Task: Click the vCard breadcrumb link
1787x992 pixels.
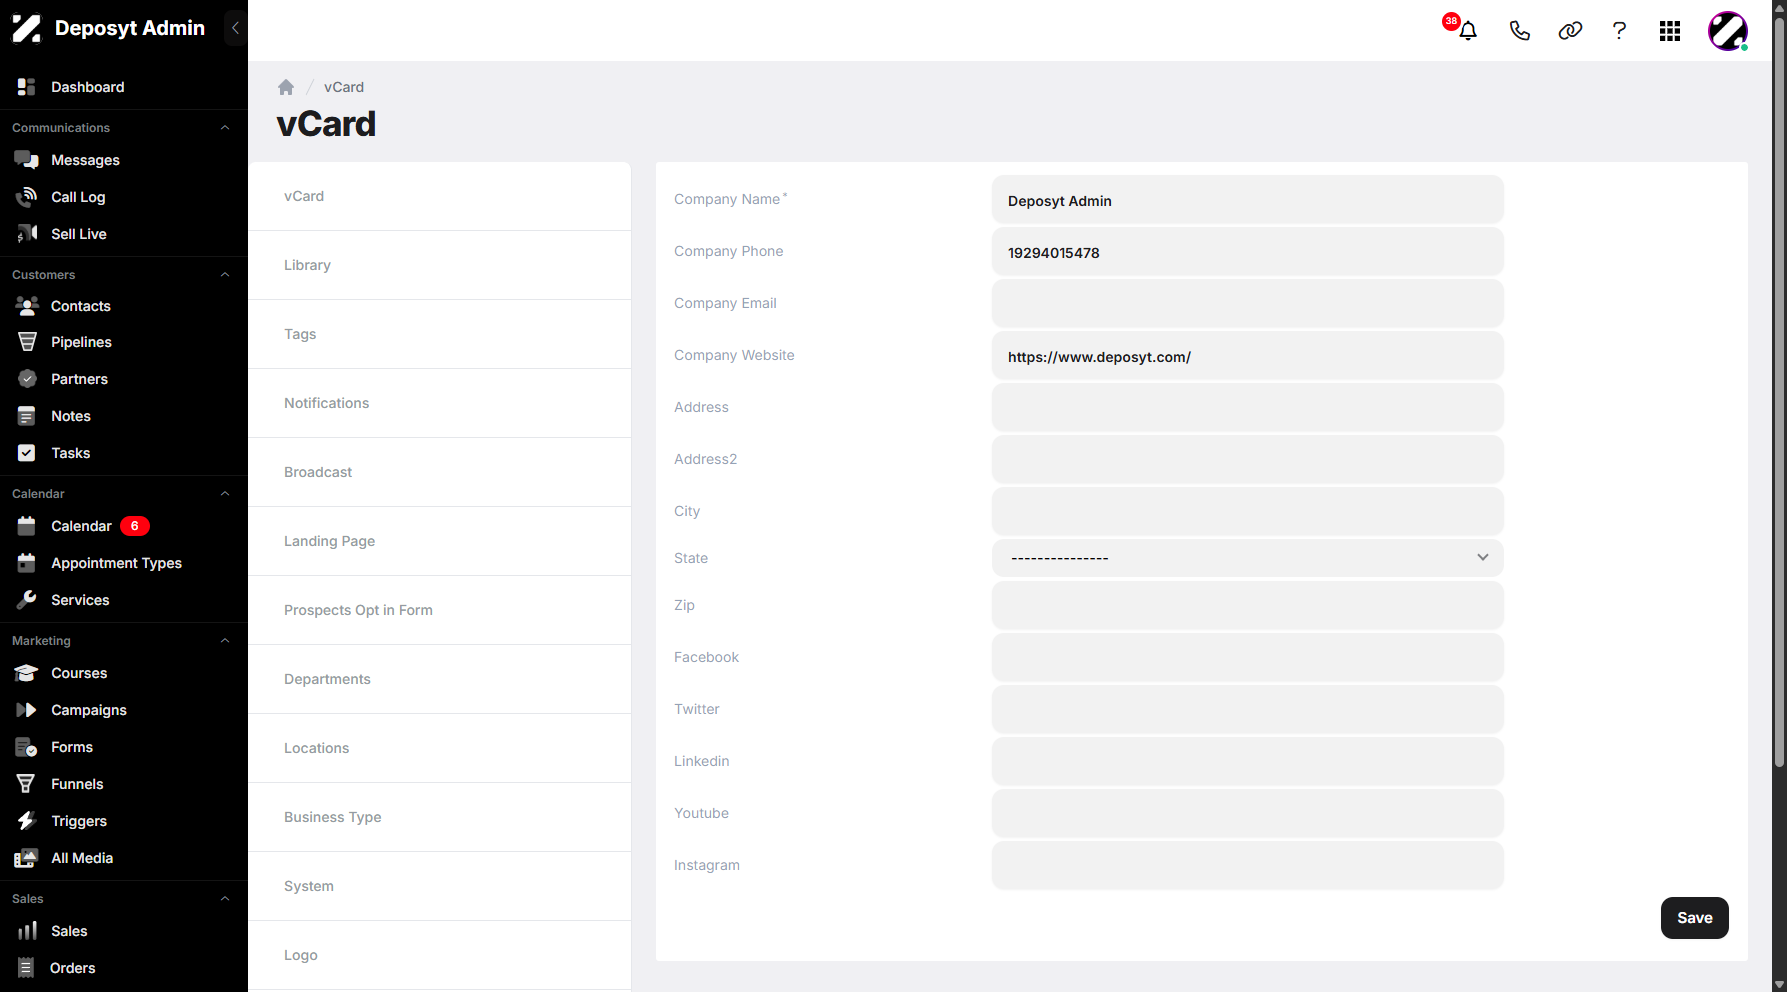Action: pyautogui.click(x=344, y=87)
